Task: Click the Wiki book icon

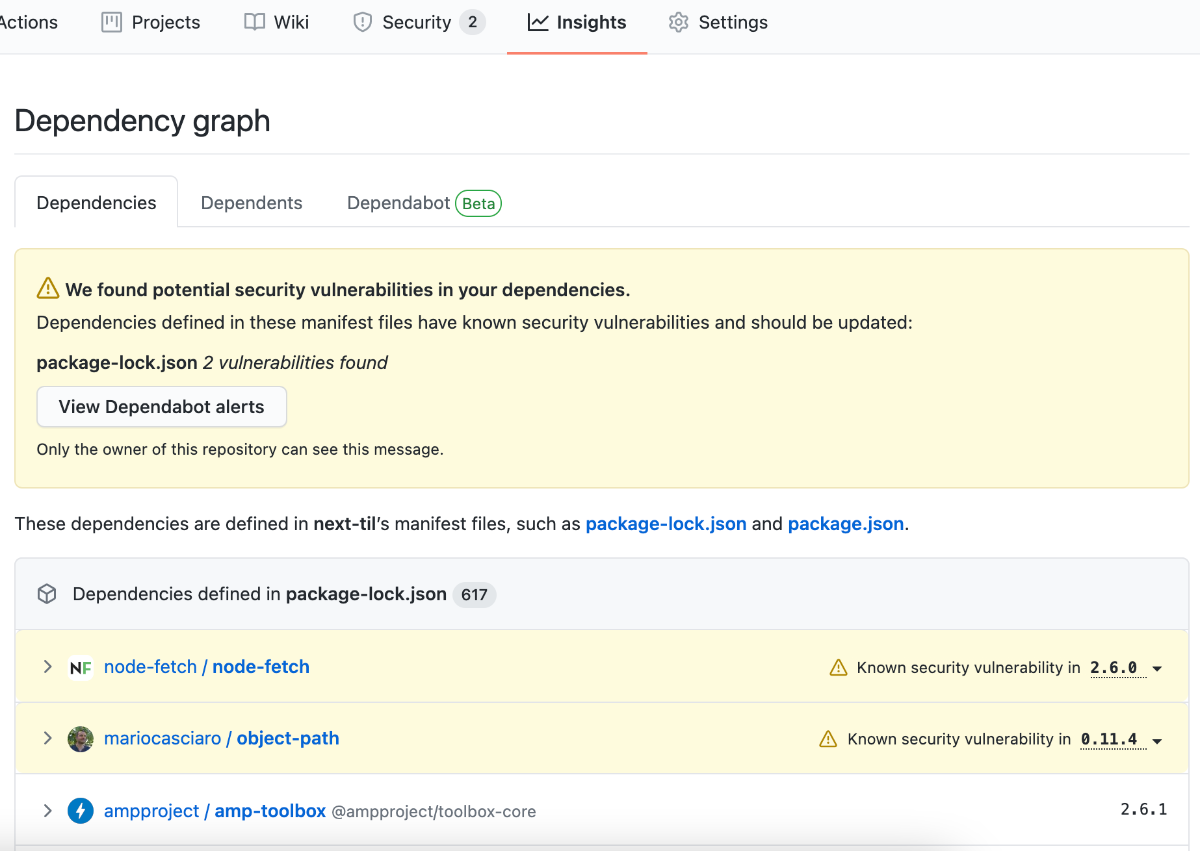Action: coord(255,22)
